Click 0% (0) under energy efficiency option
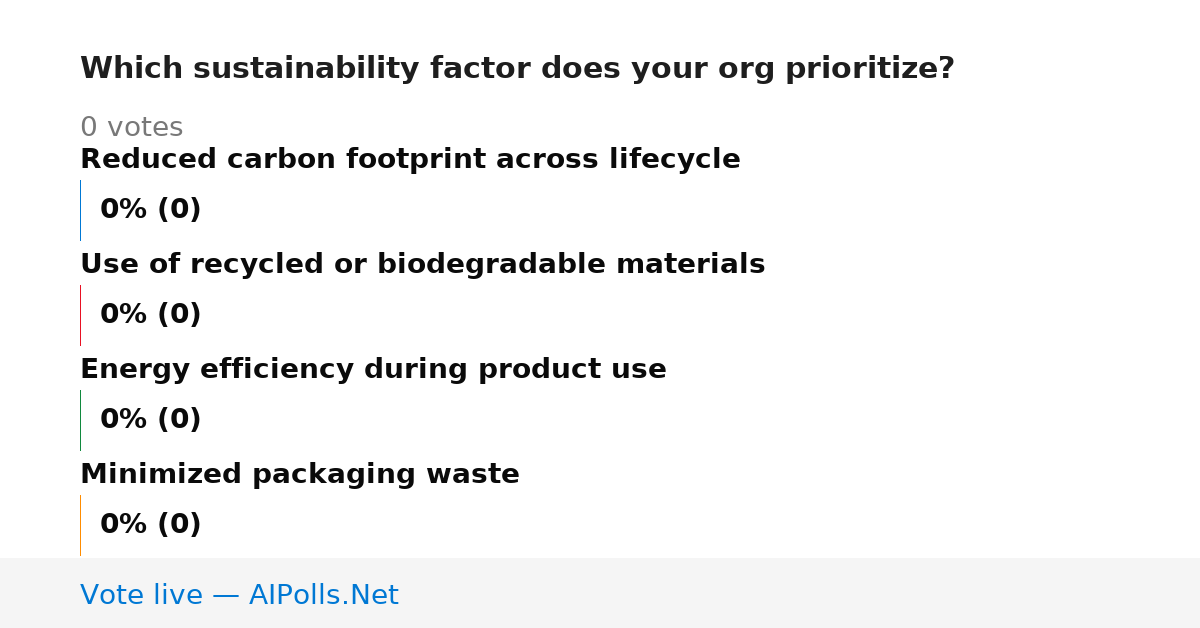 tap(150, 420)
